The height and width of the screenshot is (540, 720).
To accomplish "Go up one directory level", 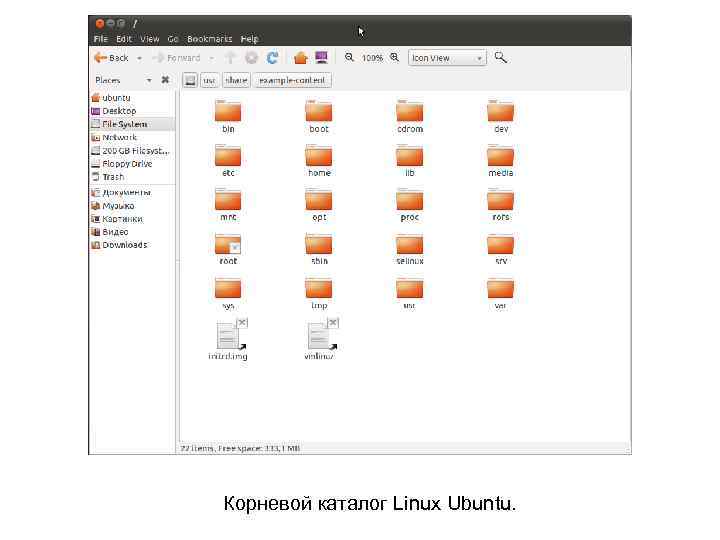I will click(231, 57).
